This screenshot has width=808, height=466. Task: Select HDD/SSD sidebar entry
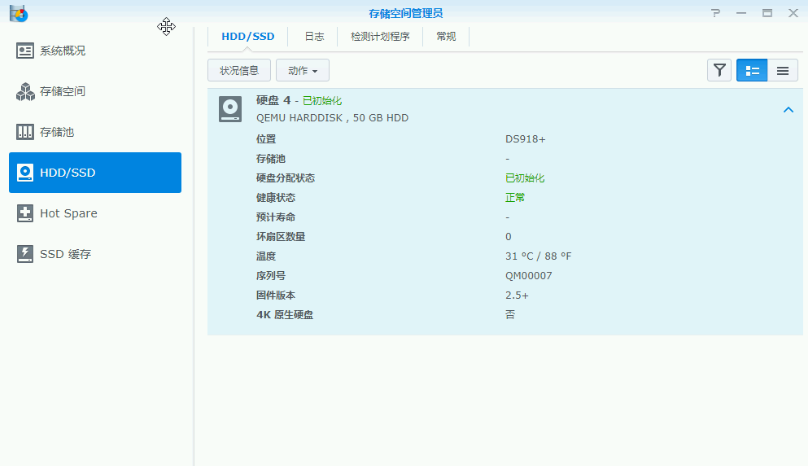pyautogui.click(x=95, y=172)
